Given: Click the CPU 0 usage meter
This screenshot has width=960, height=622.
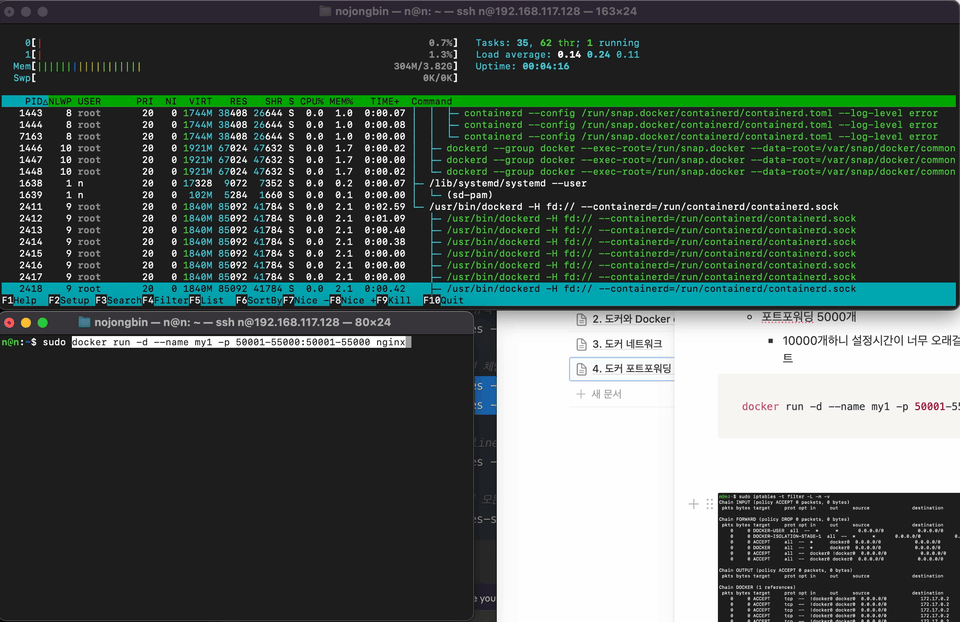Looking at the screenshot, I should [x=241, y=43].
